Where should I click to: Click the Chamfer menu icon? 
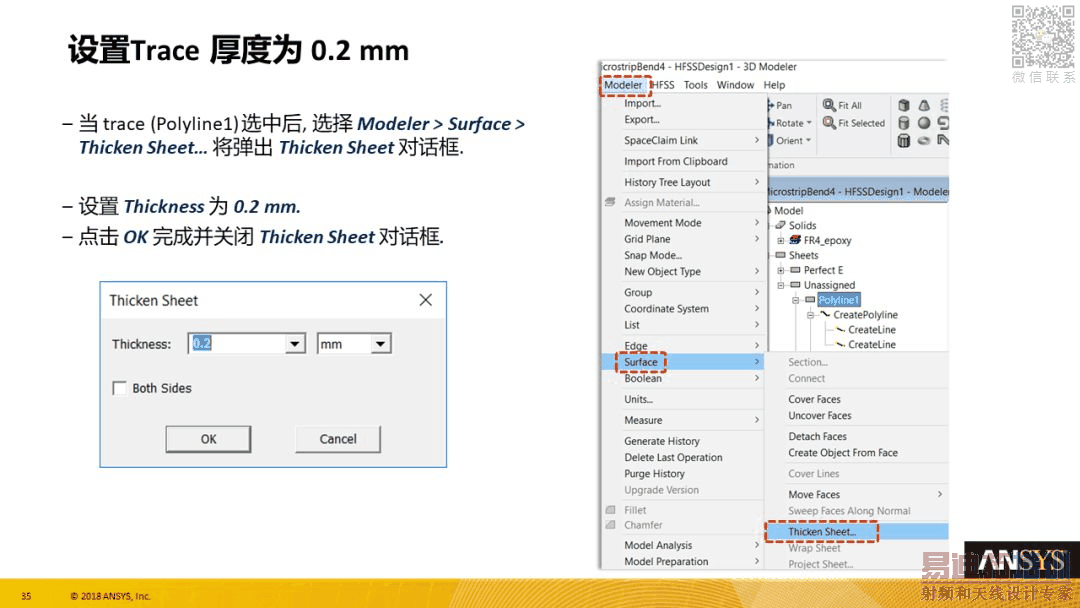610,525
